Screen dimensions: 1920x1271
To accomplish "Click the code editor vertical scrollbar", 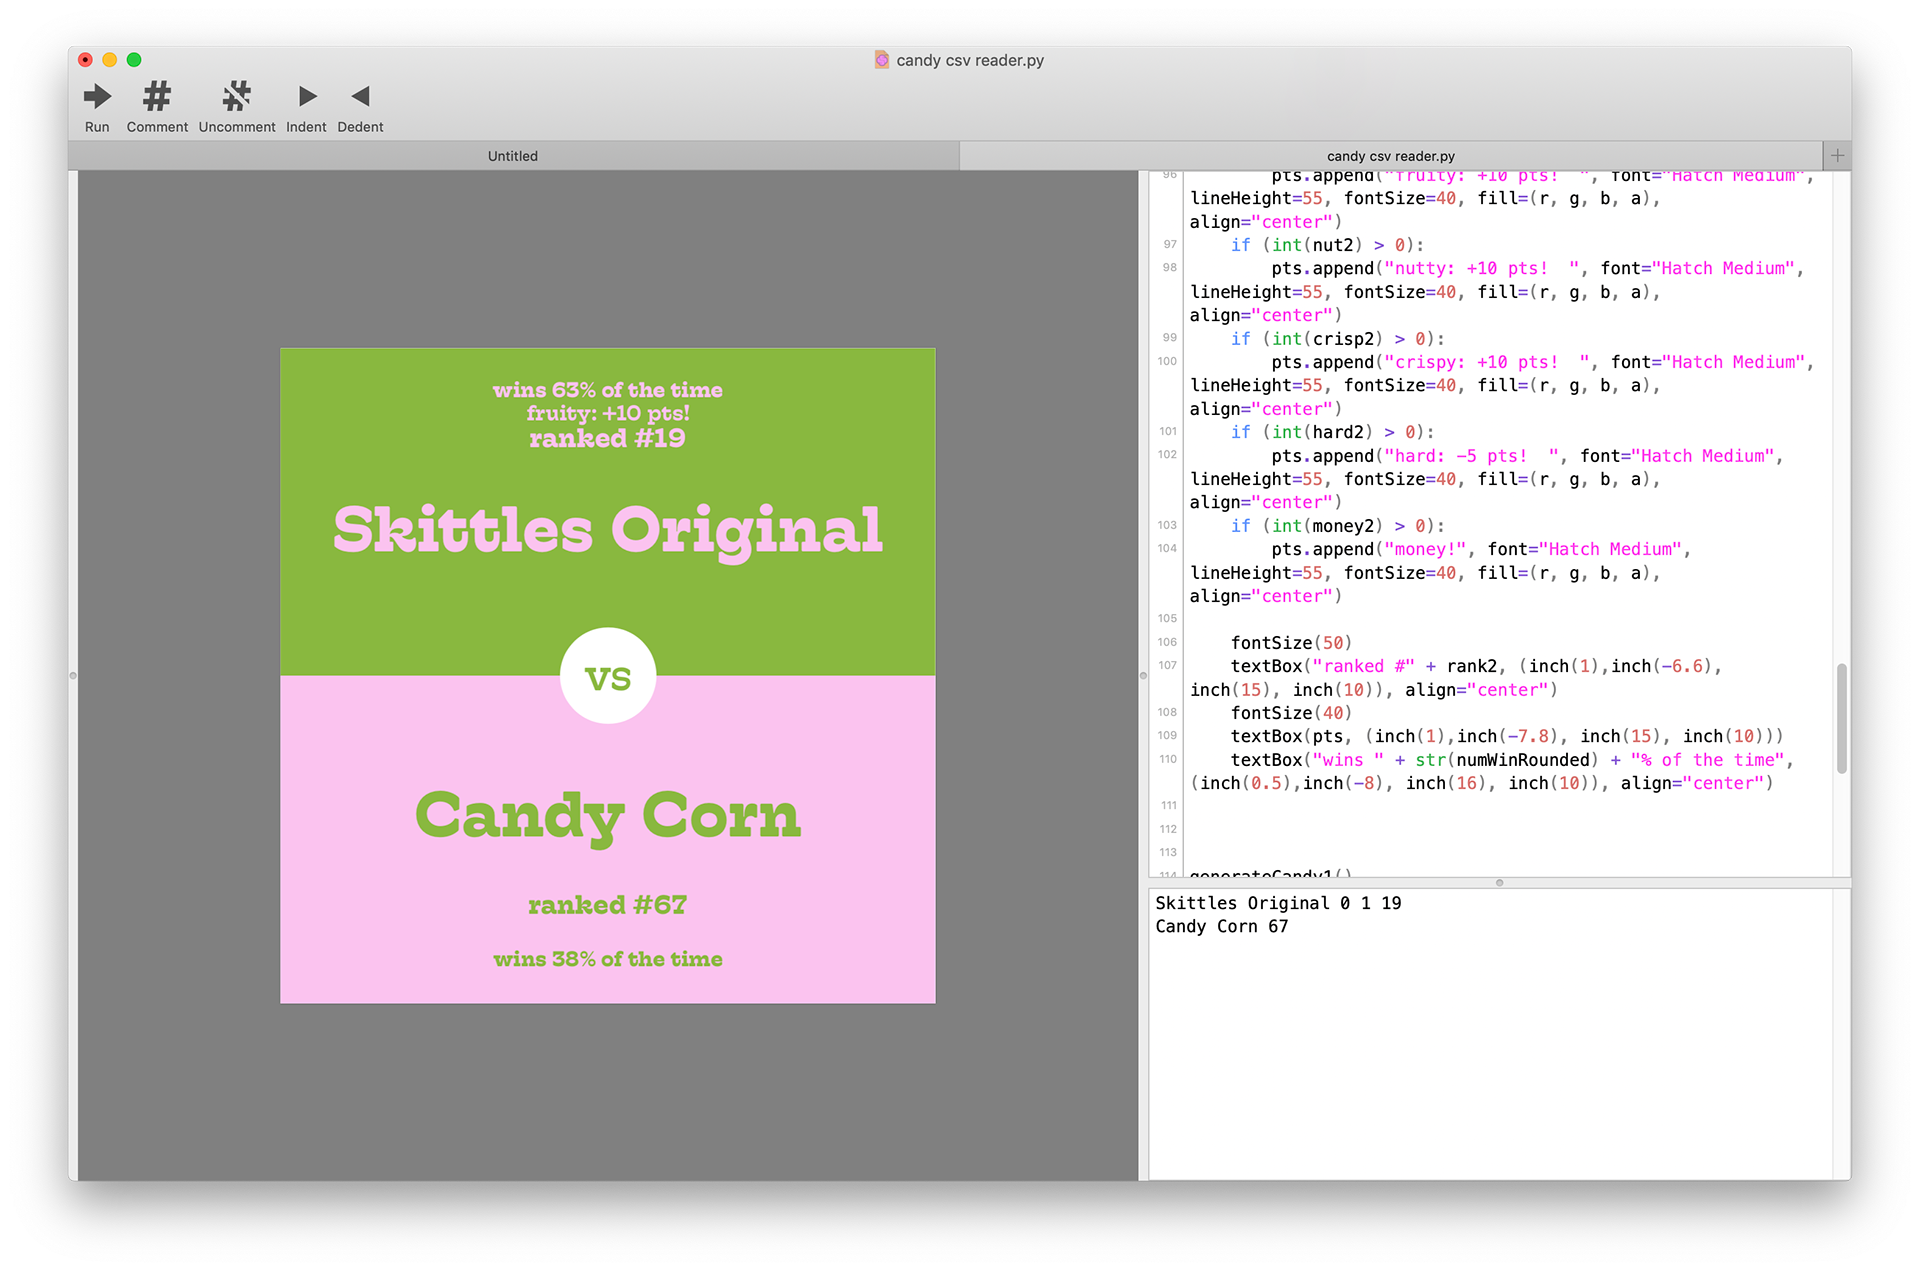I will point(1841,717).
